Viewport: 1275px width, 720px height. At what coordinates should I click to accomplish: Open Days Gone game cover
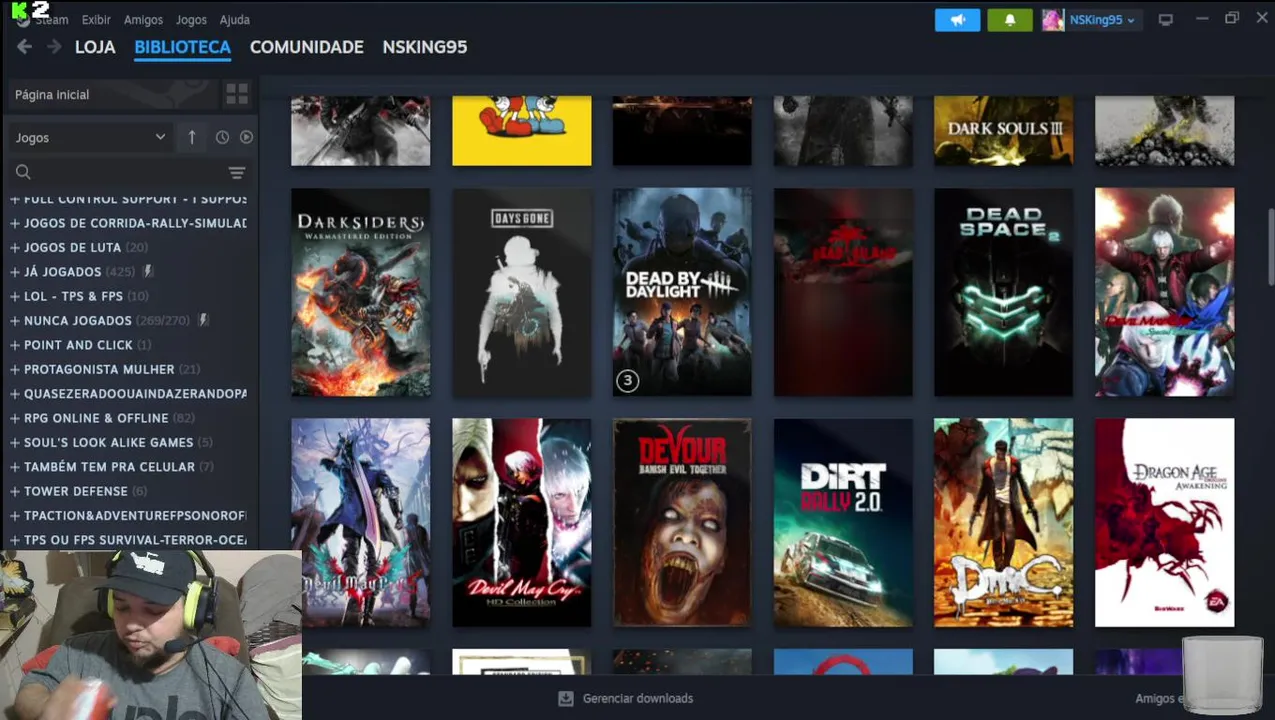(x=521, y=292)
